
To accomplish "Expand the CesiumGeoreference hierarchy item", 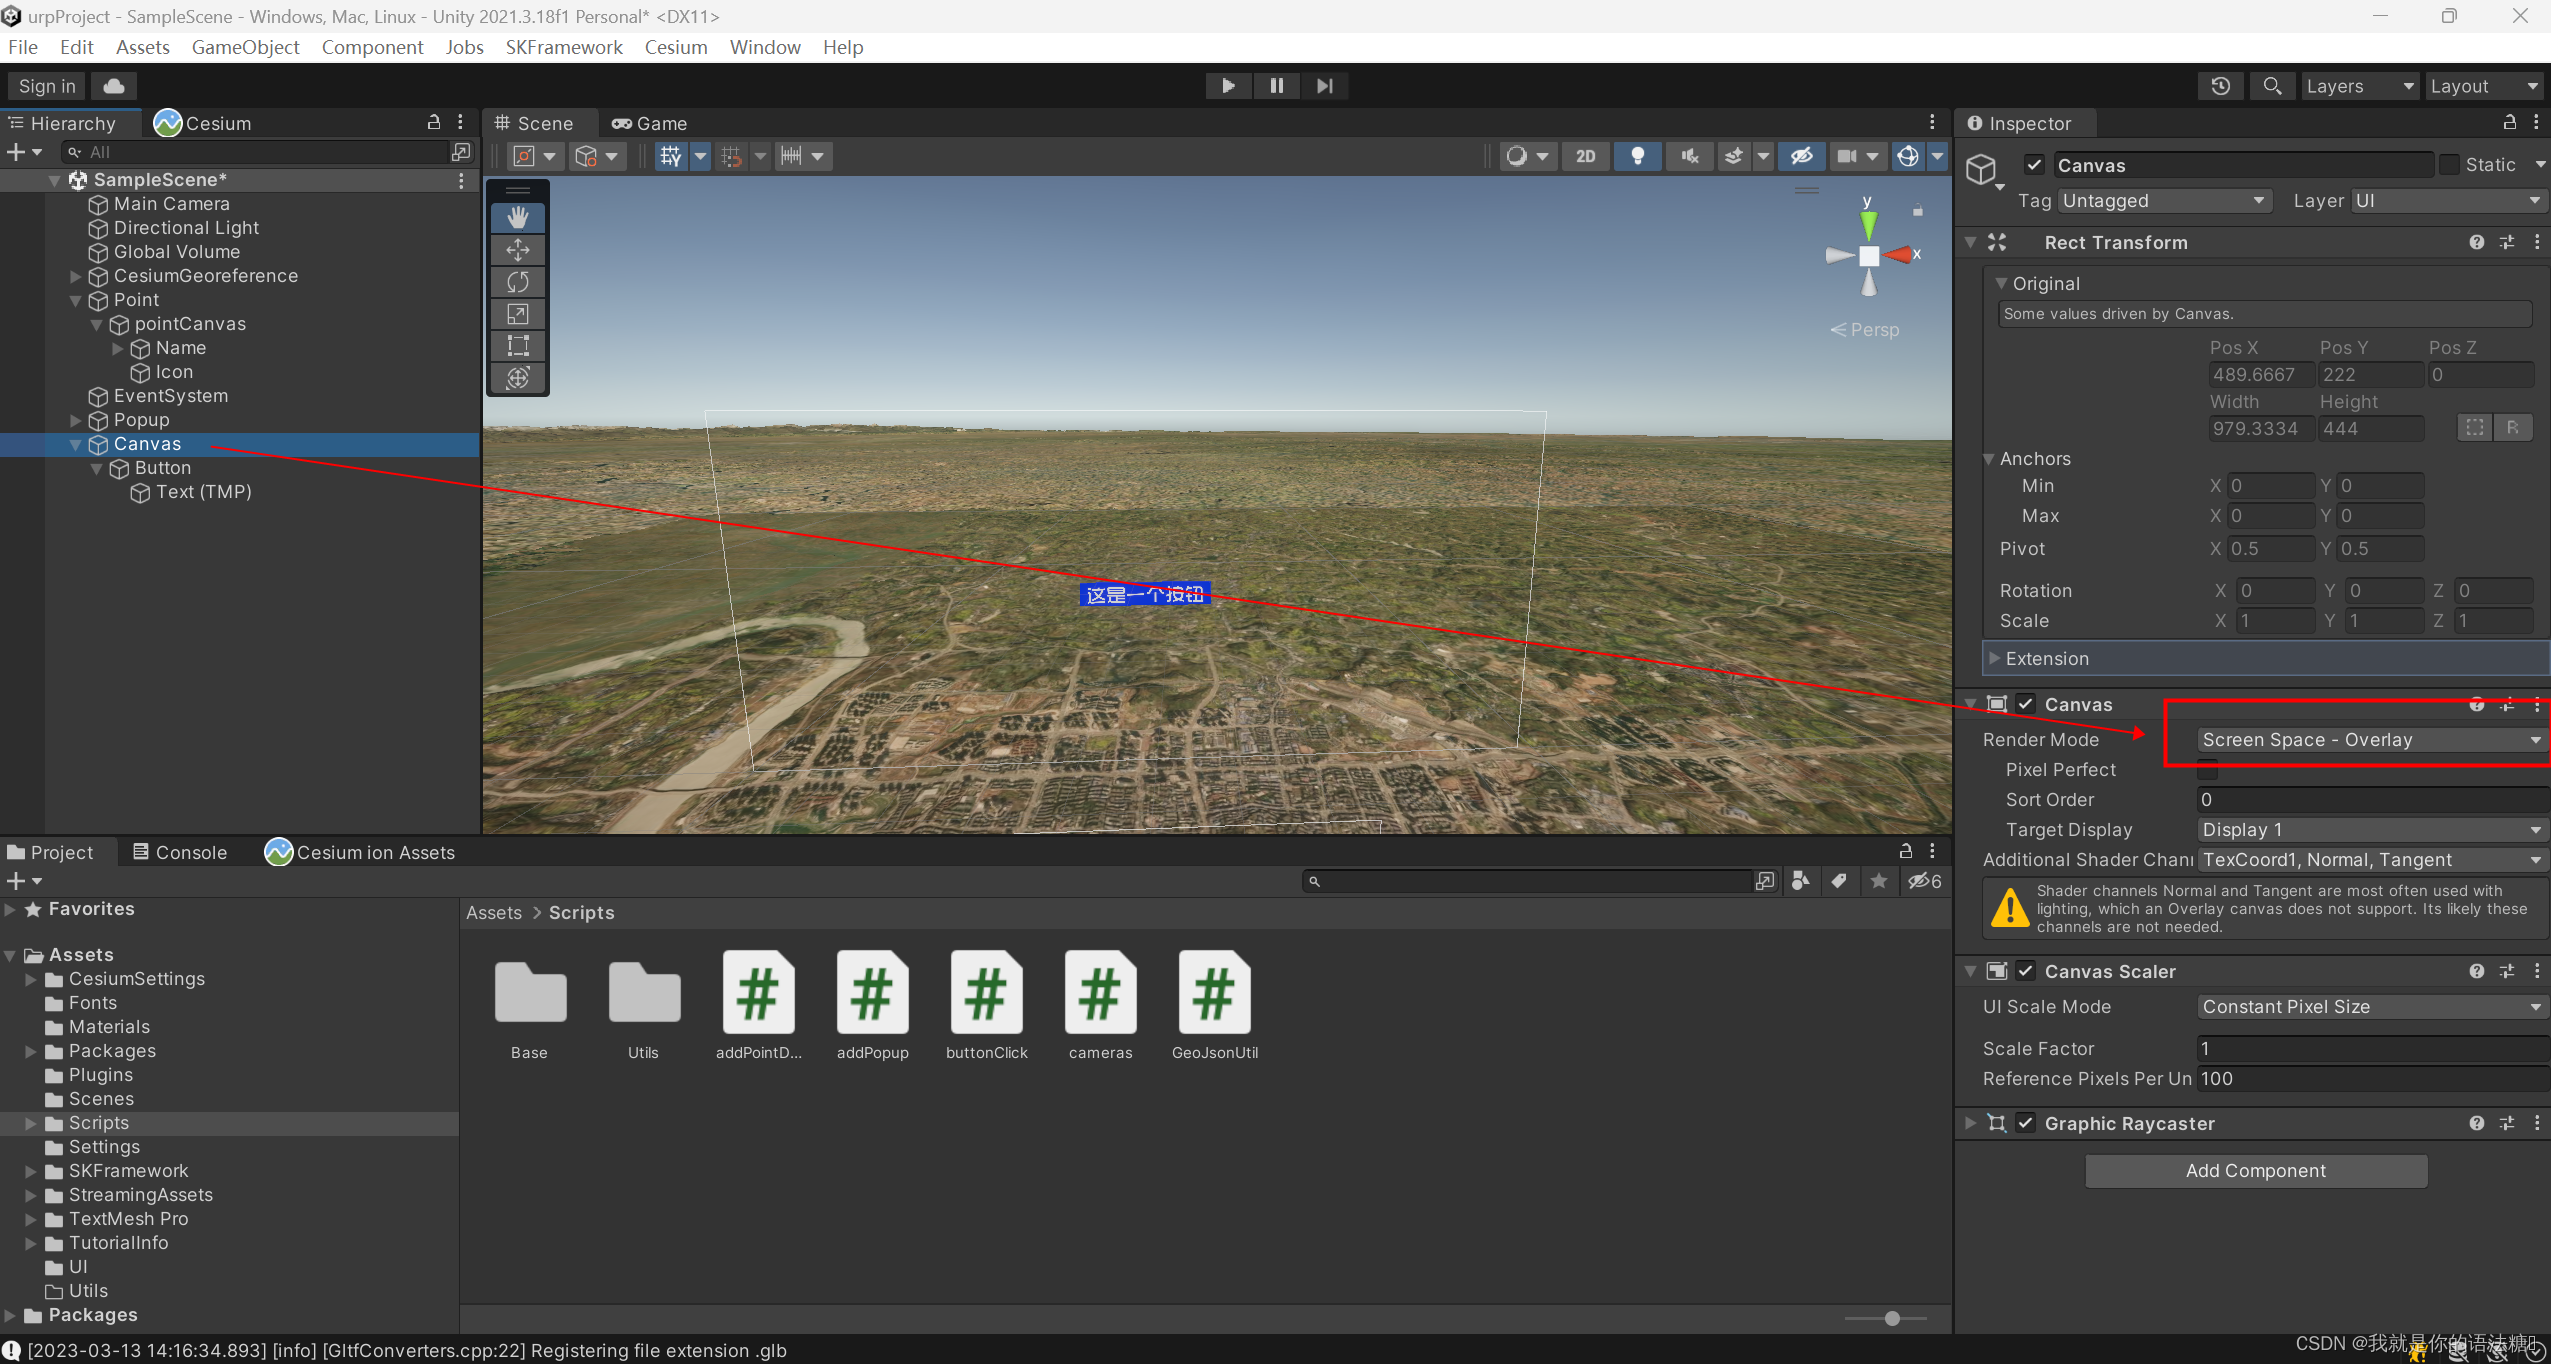I will tap(76, 276).
